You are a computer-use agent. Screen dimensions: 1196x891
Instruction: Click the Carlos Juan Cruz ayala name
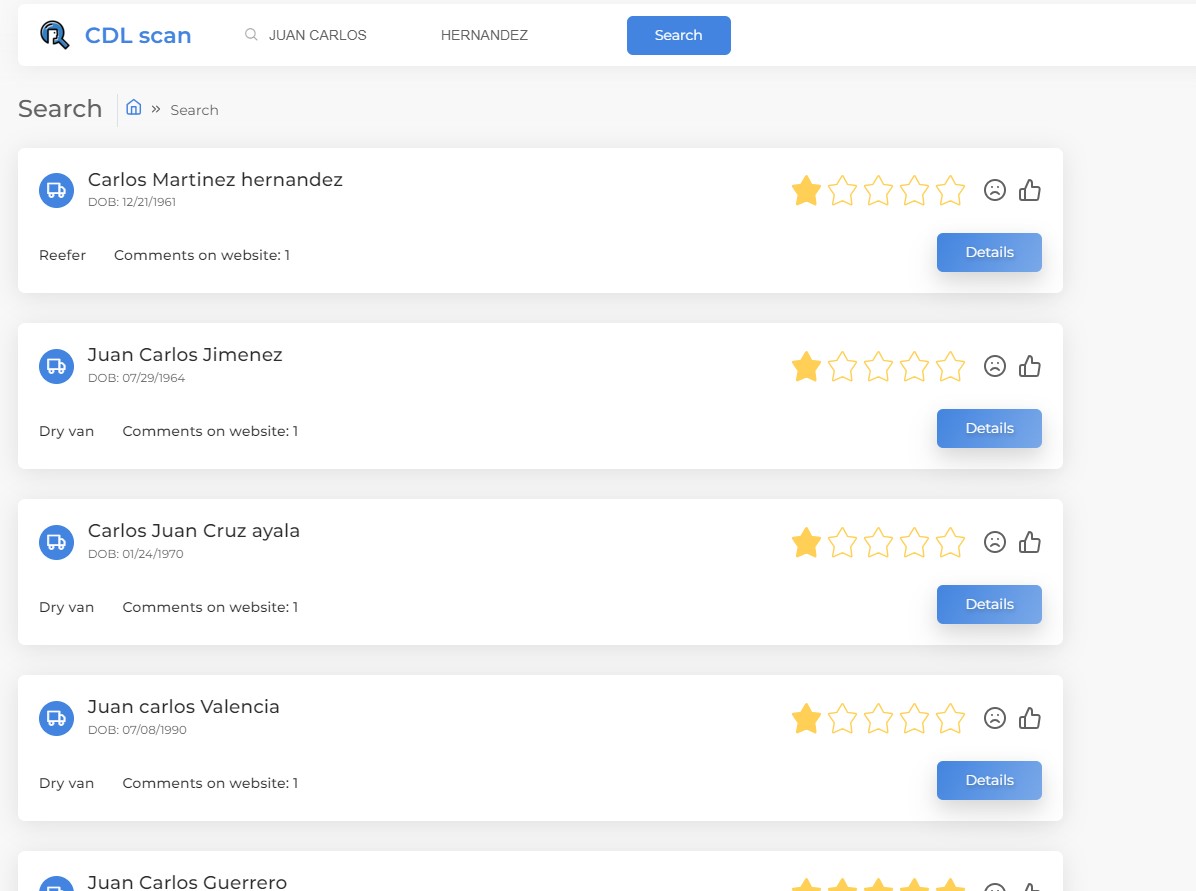(194, 531)
